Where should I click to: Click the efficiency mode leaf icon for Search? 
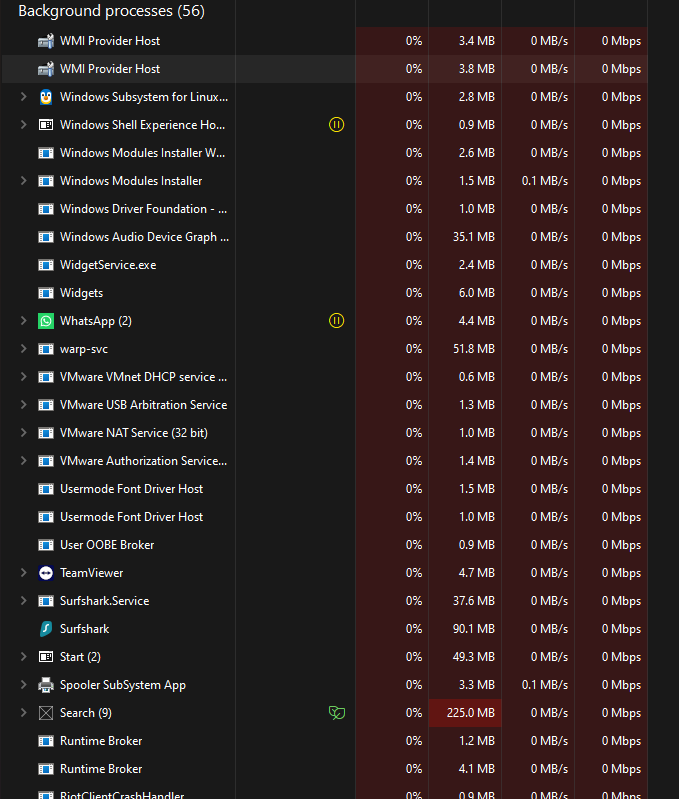[337, 712]
